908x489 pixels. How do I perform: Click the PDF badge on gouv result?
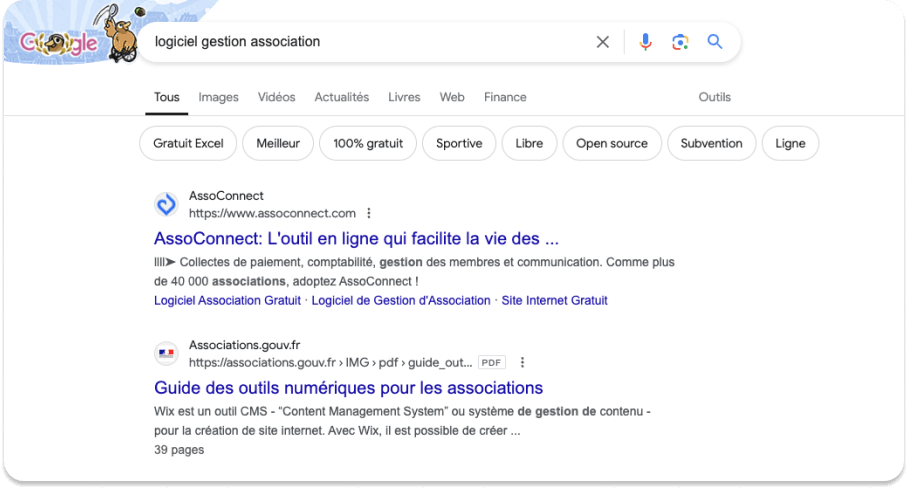[492, 363]
